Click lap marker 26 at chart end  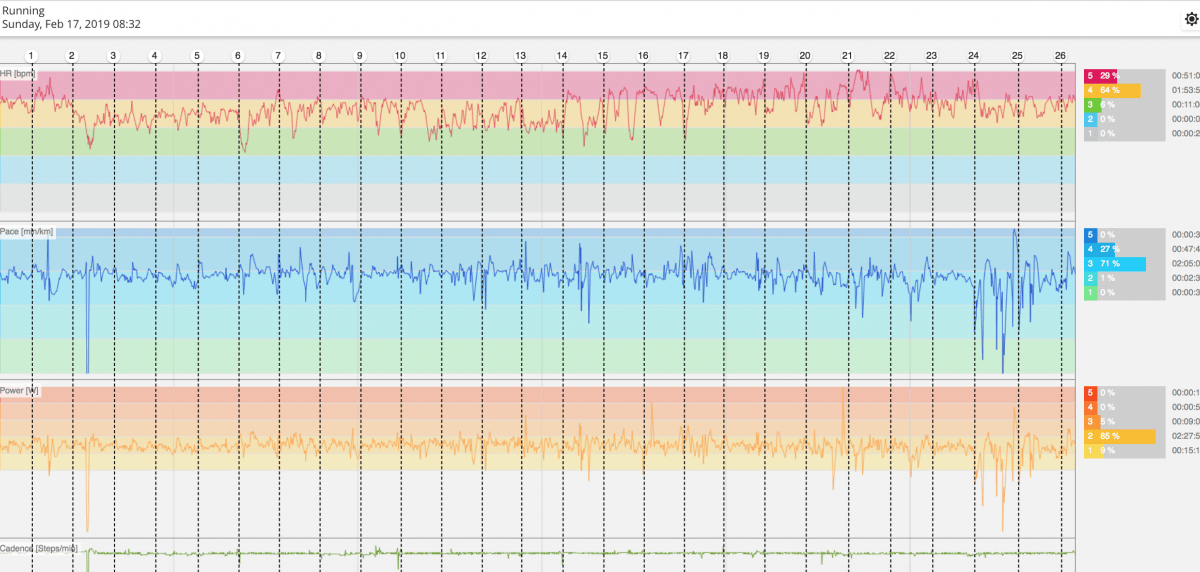(x=1060, y=56)
